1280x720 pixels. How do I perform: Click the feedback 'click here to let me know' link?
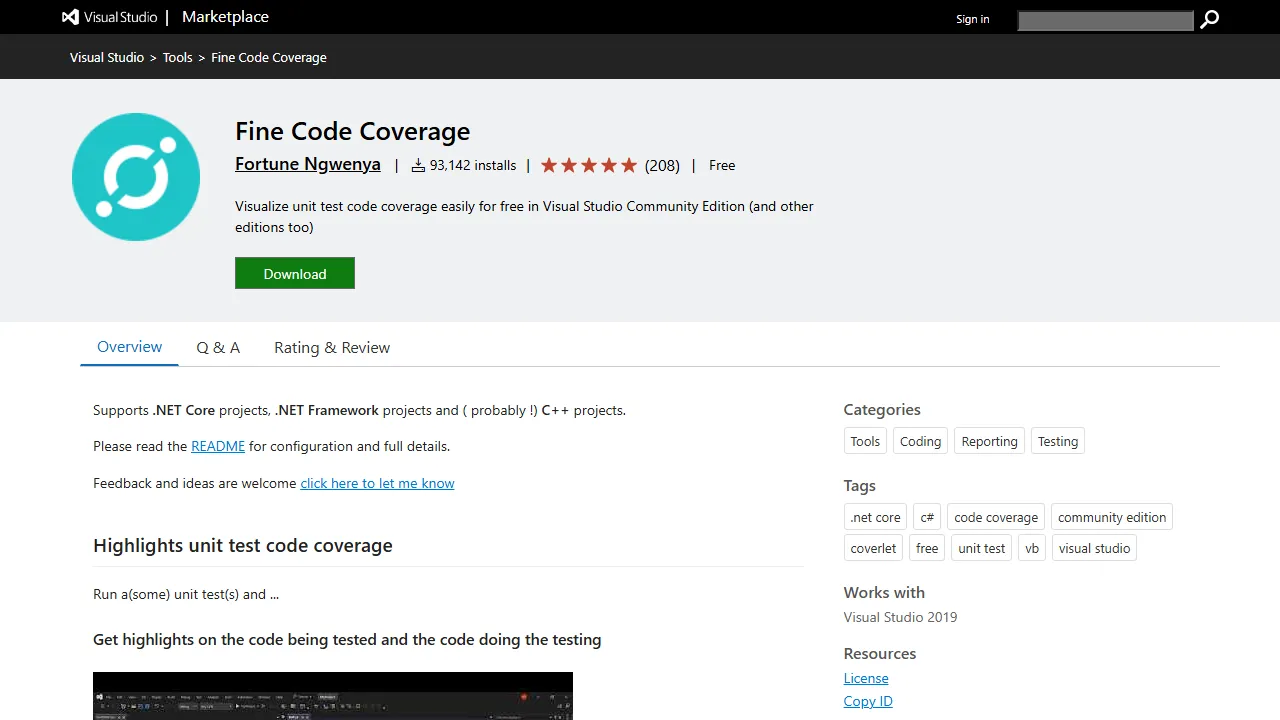[x=377, y=483]
